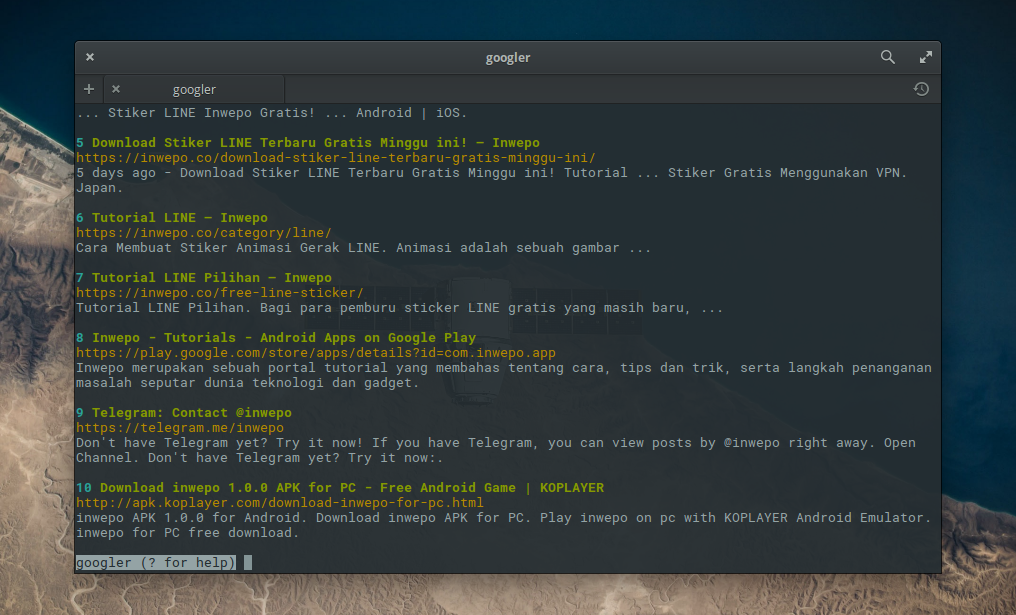Open the inwepo.co/free-line-sticker/ link

[x=220, y=293]
